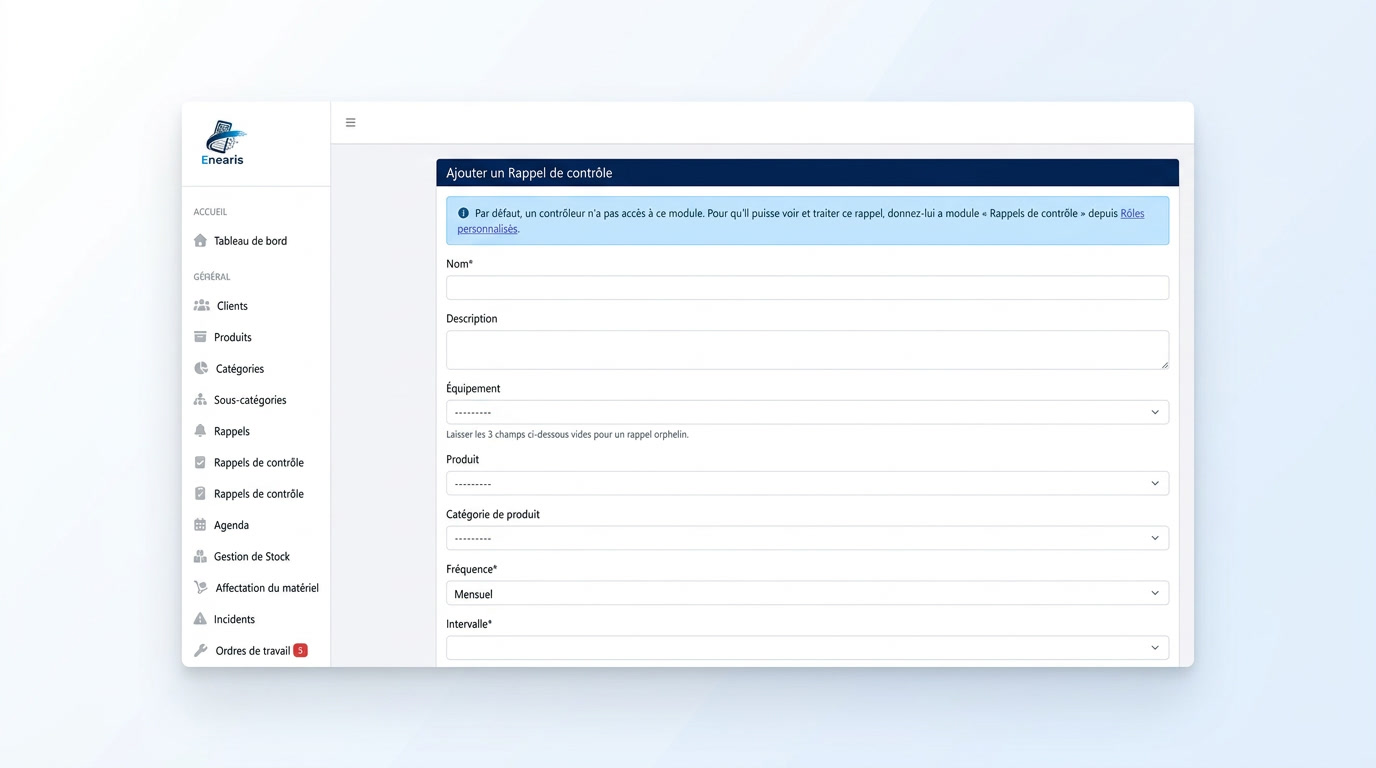Image resolution: width=1376 pixels, height=768 pixels.
Task: Click the square checkmark icon for Rappels de contrôle
Action: [x=200, y=462]
